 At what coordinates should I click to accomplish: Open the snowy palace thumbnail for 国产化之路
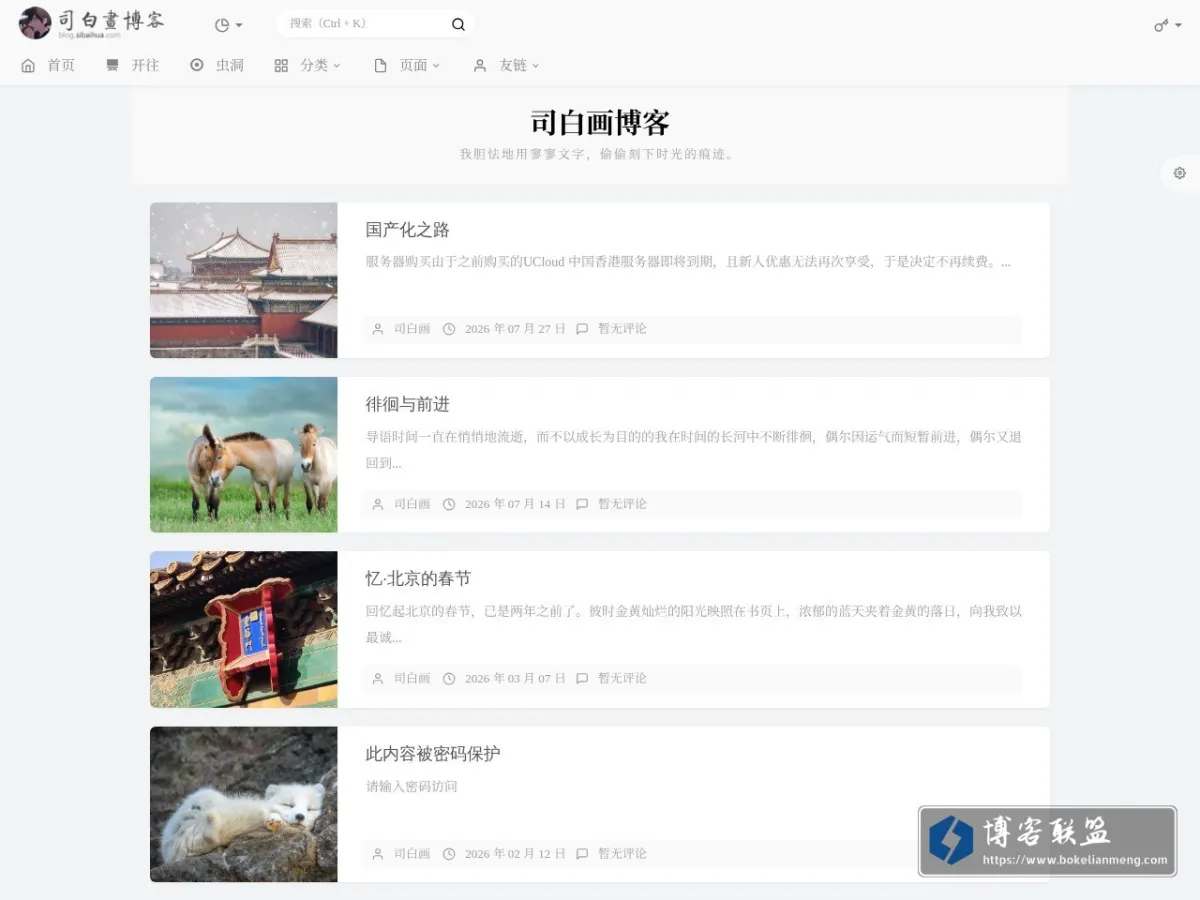pyautogui.click(x=244, y=280)
